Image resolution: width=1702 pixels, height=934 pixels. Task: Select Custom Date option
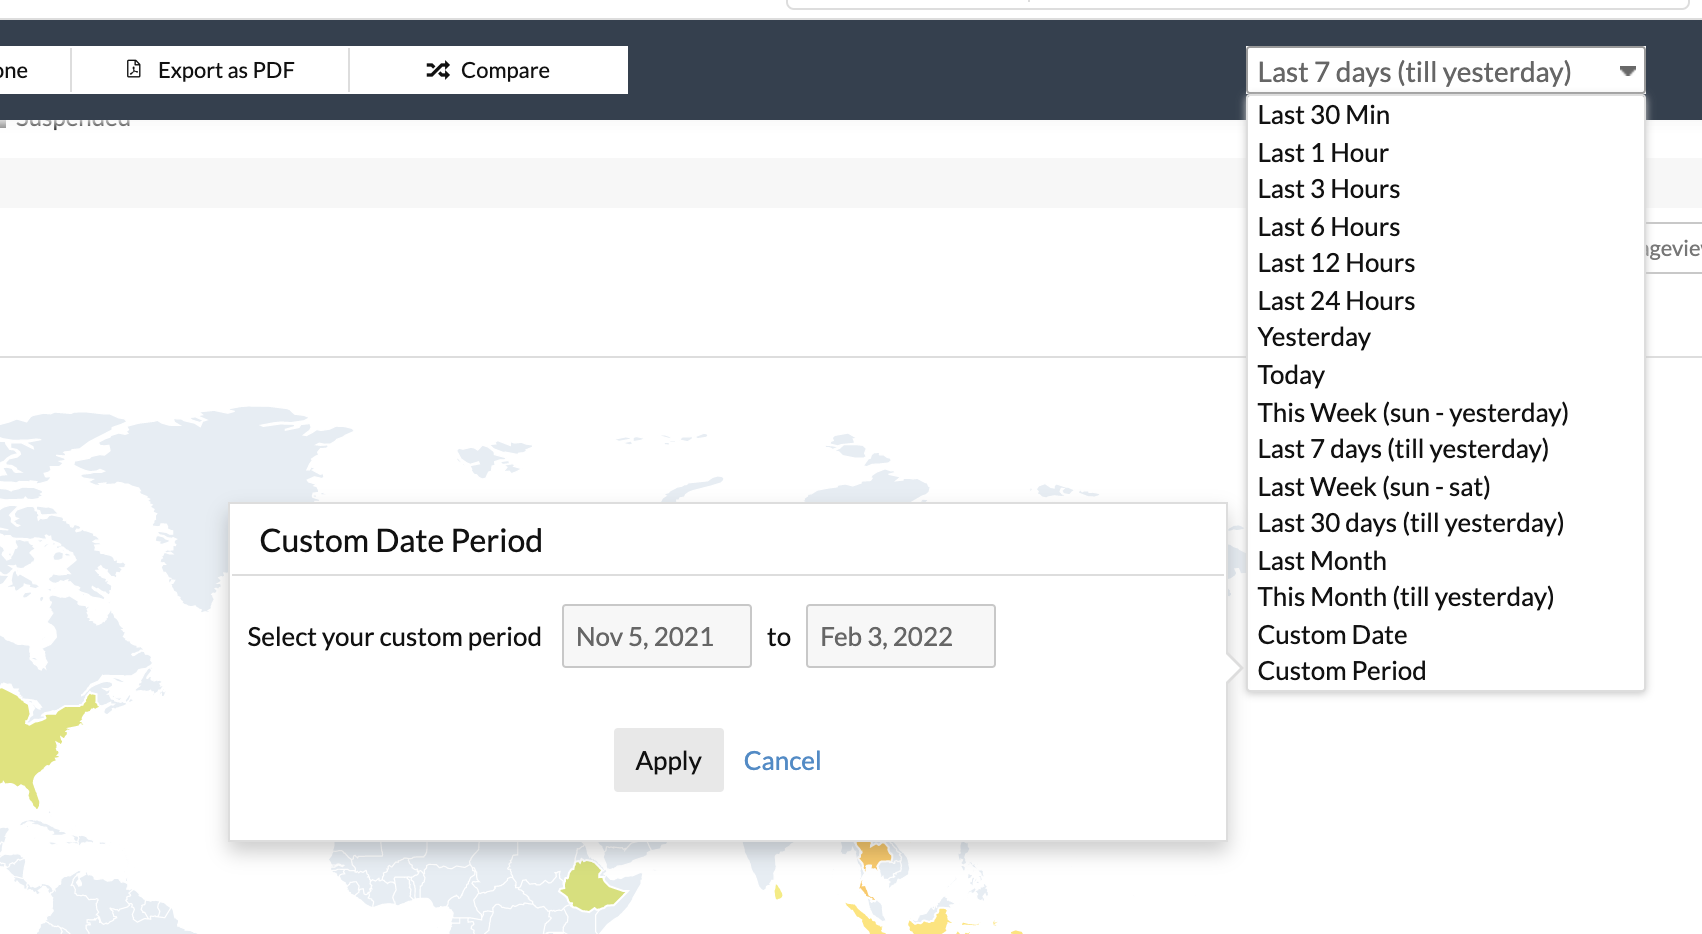[x=1332, y=635]
